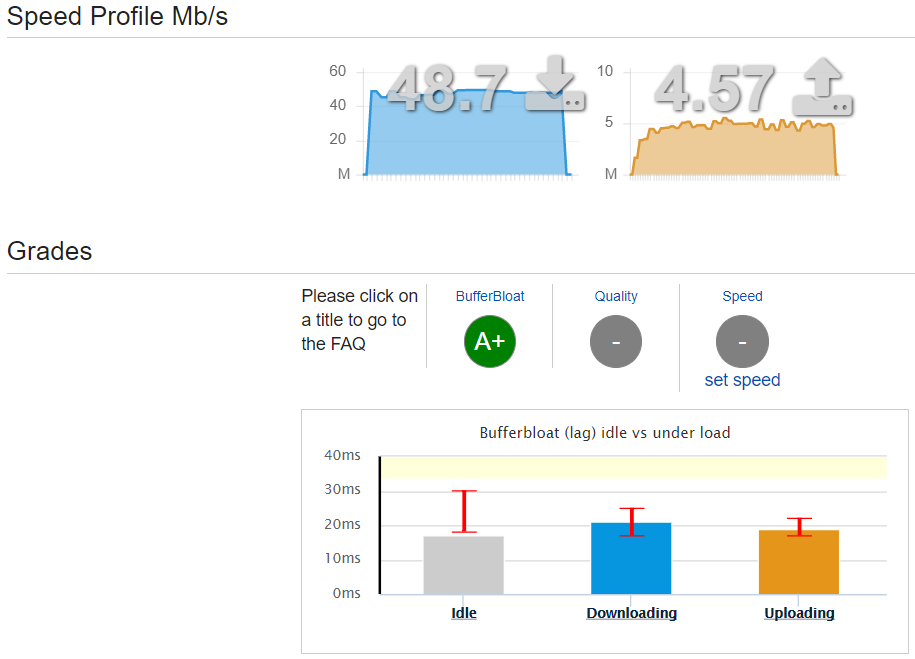This screenshot has width=915, height=659.
Task: Click the orange Uploading latency bar
Action: (x=799, y=562)
